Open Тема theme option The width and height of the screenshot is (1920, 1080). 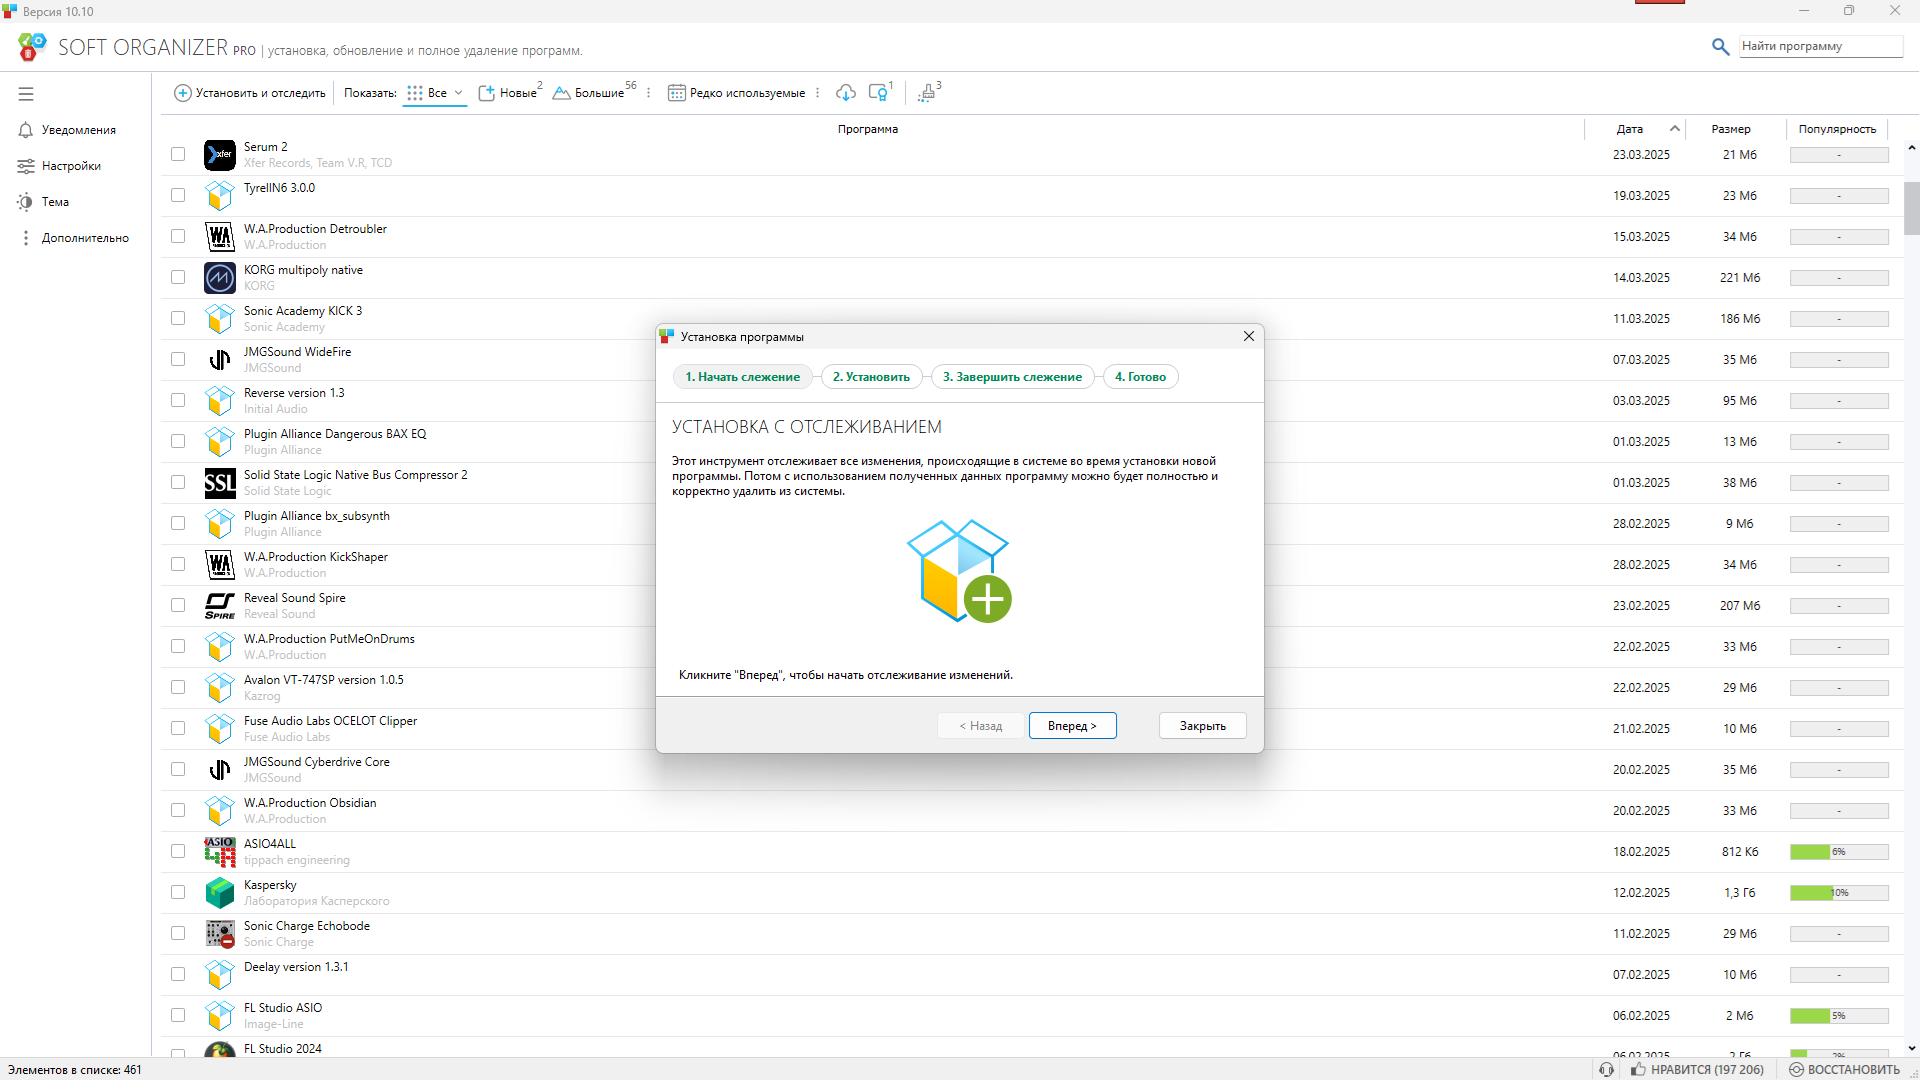[43, 202]
